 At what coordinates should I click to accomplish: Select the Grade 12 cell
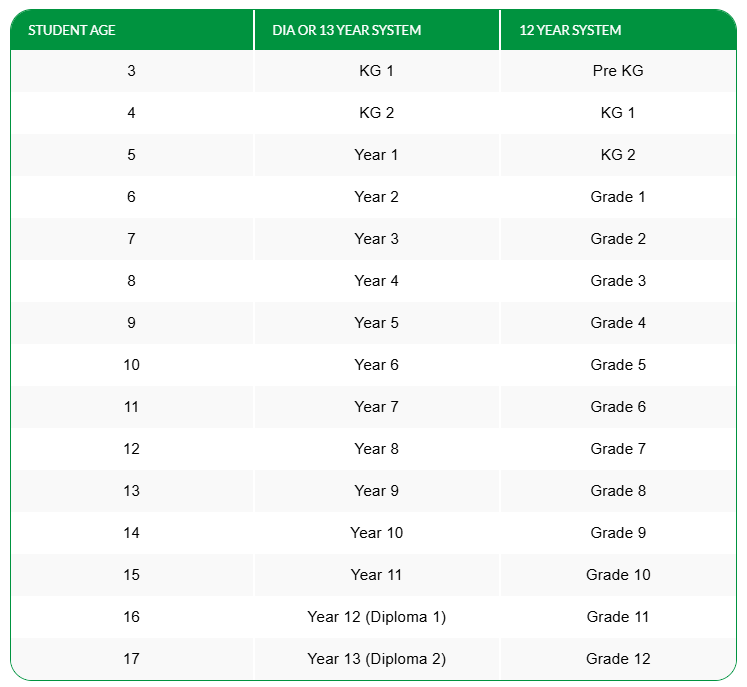click(618, 659)
